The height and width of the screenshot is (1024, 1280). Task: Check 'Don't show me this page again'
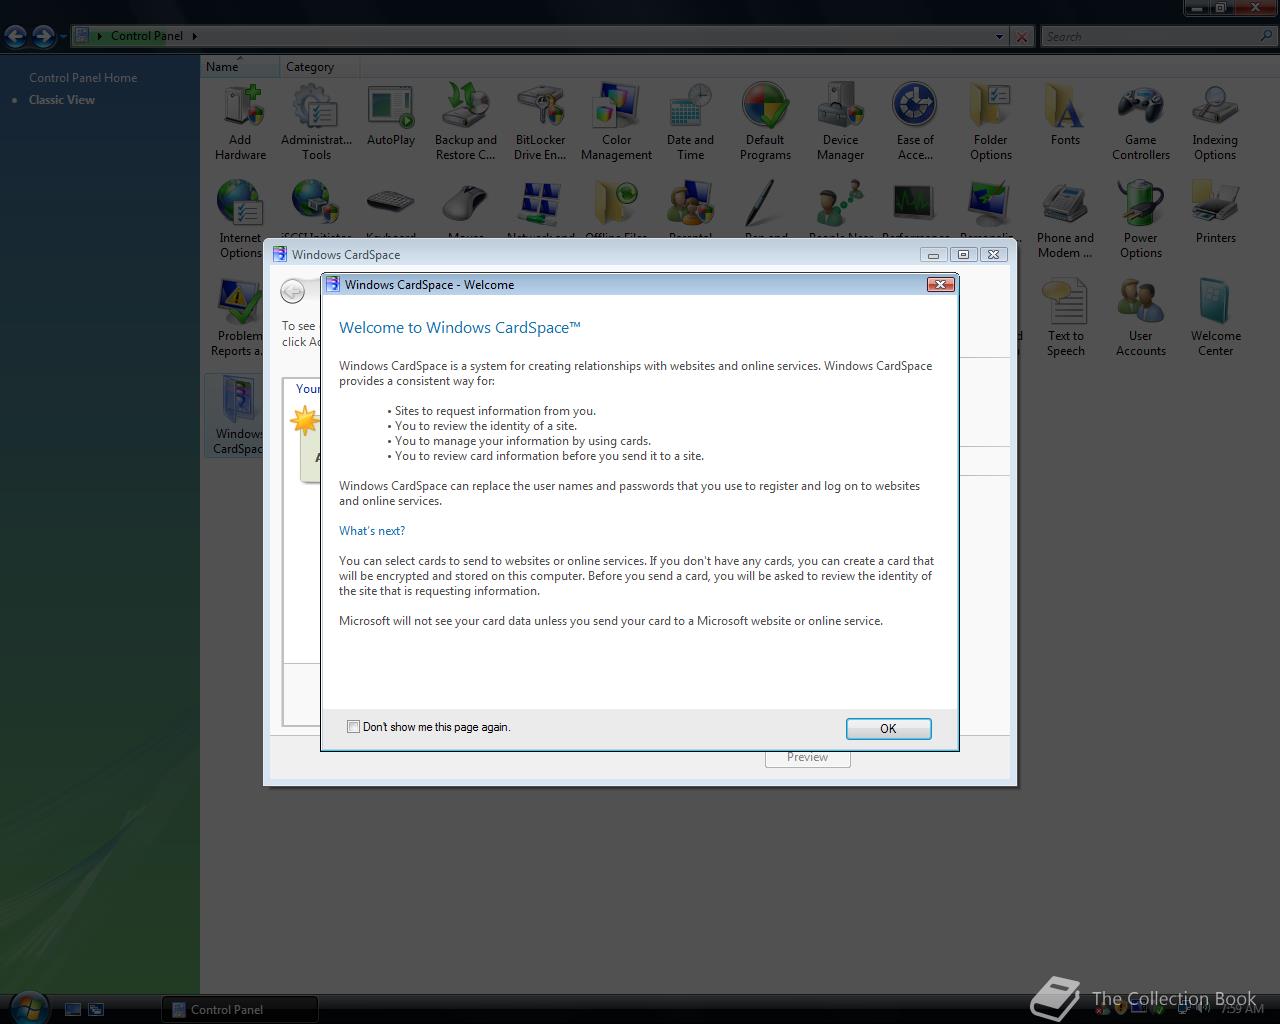coord(353,727)
